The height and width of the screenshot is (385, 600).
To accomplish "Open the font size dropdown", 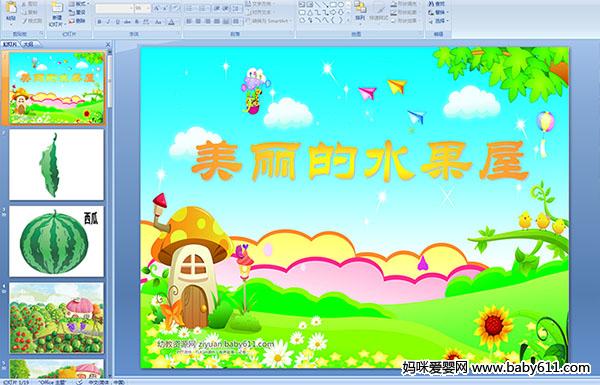I will coord(142,8).
